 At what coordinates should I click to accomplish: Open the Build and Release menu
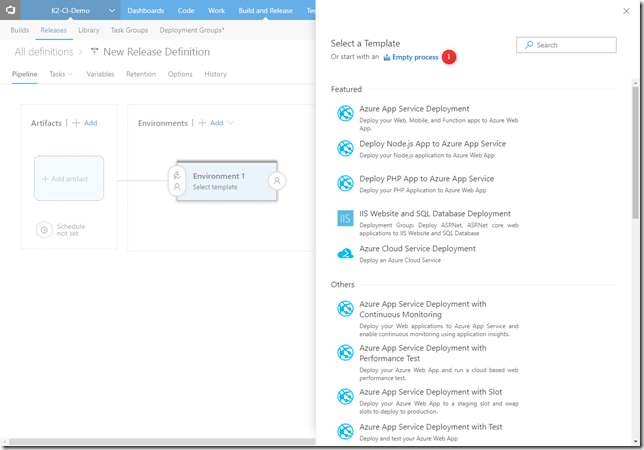click(265, 10)
